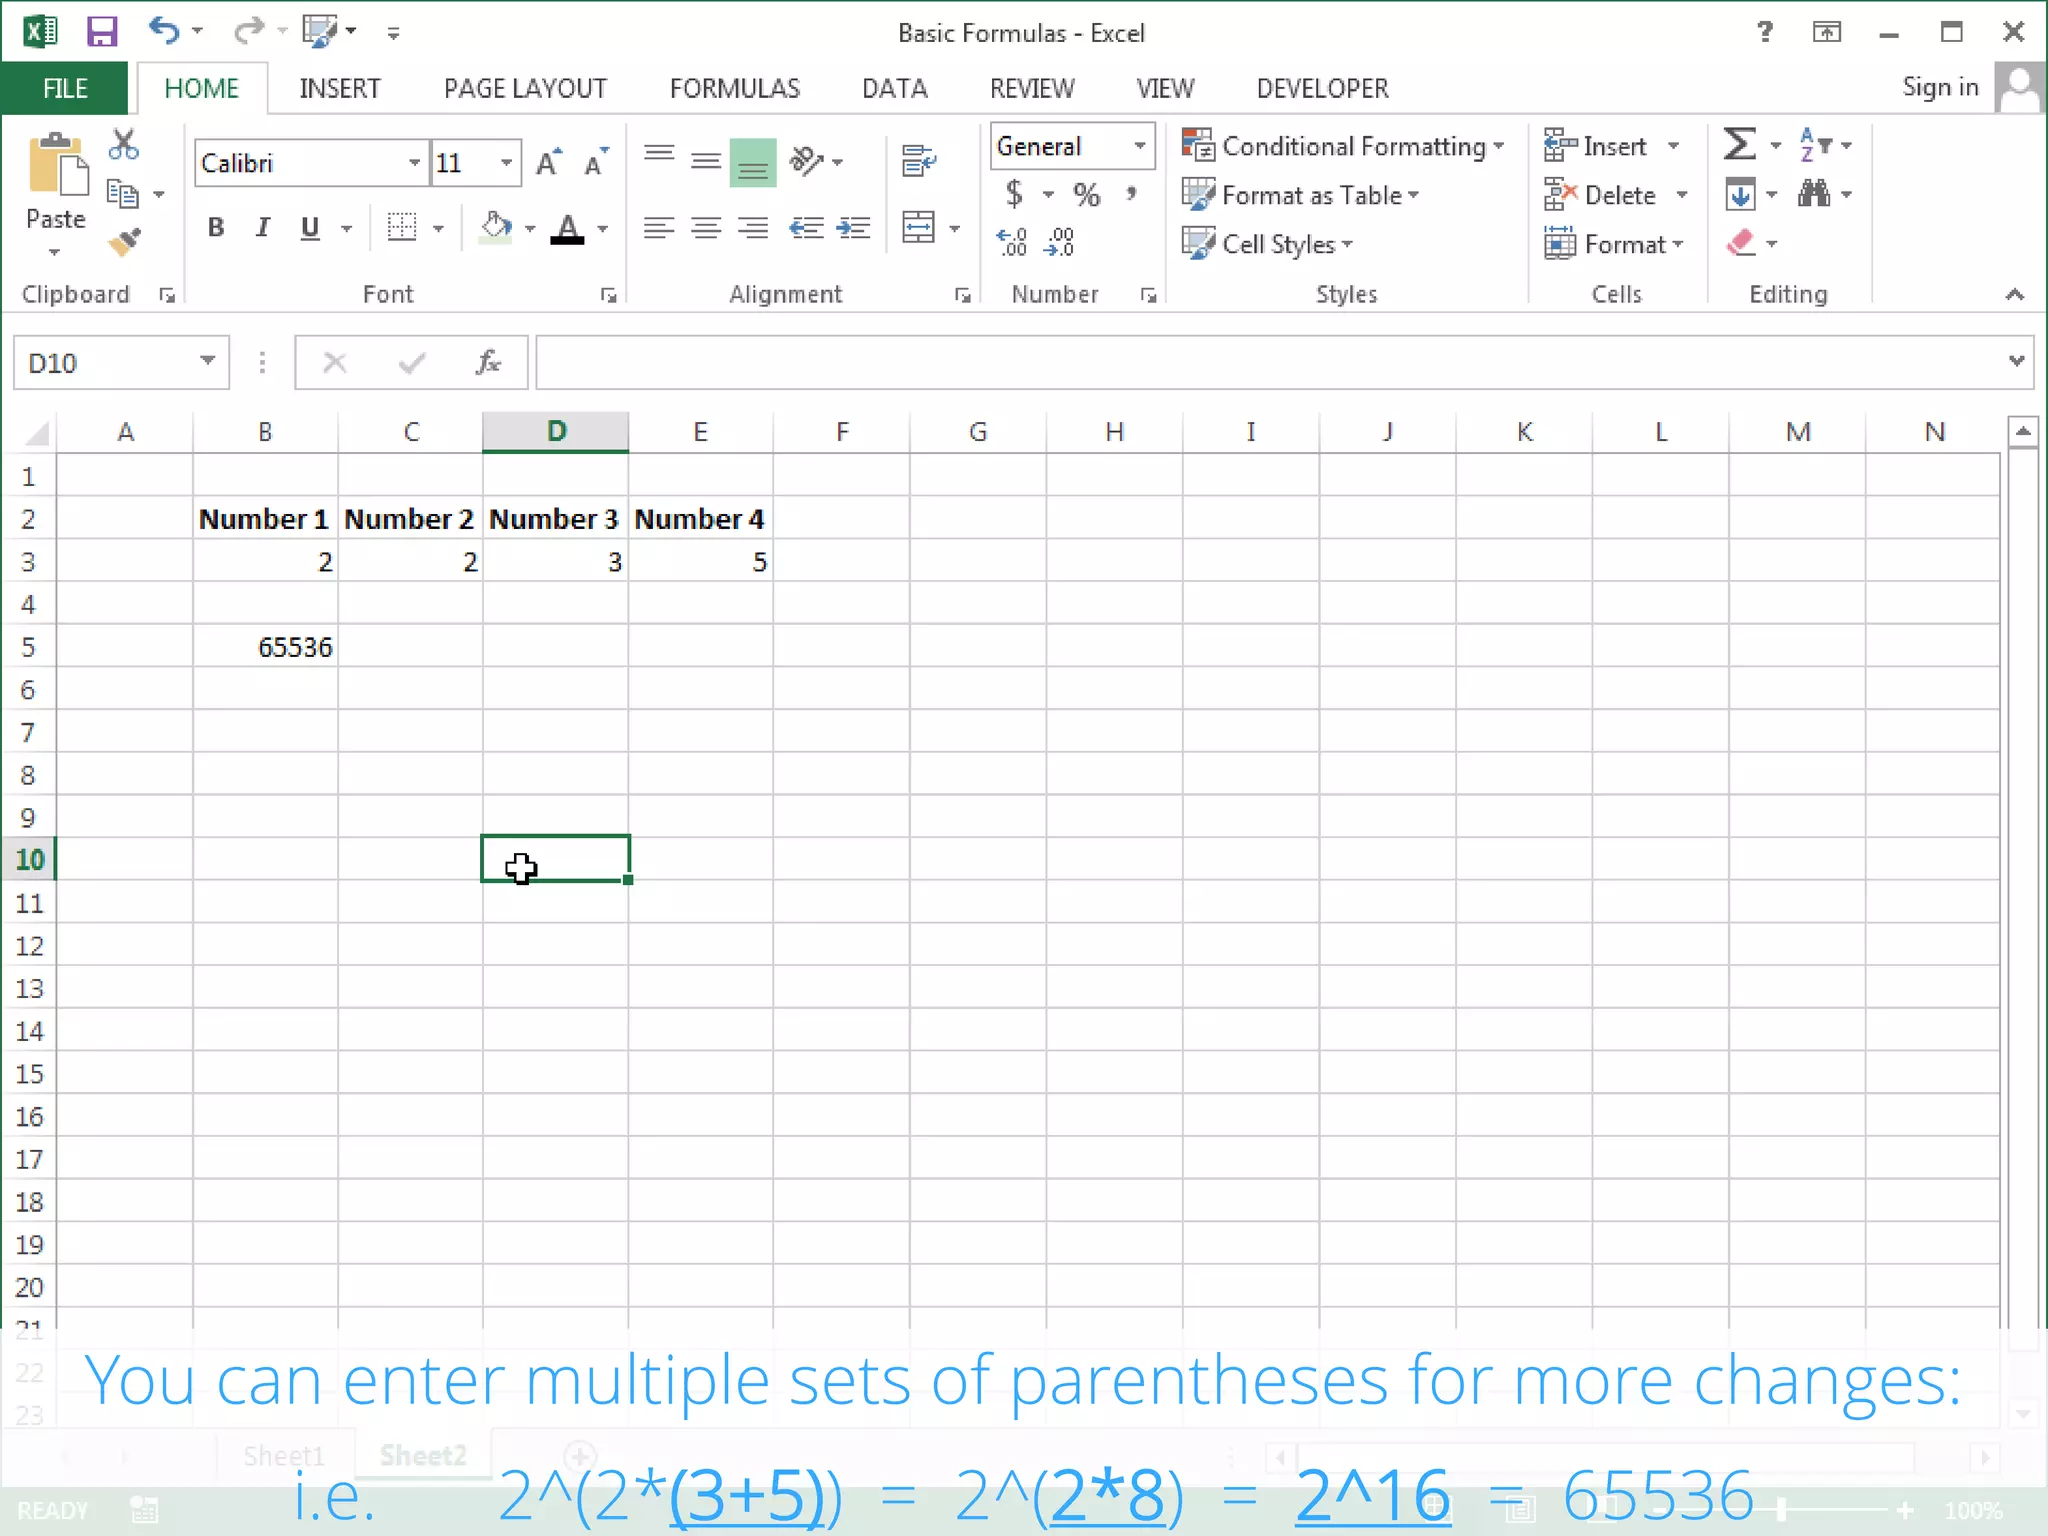Screen dimensions: 2048x1536
Task: Click the Percent Style icon
Action: (1086, 194)
